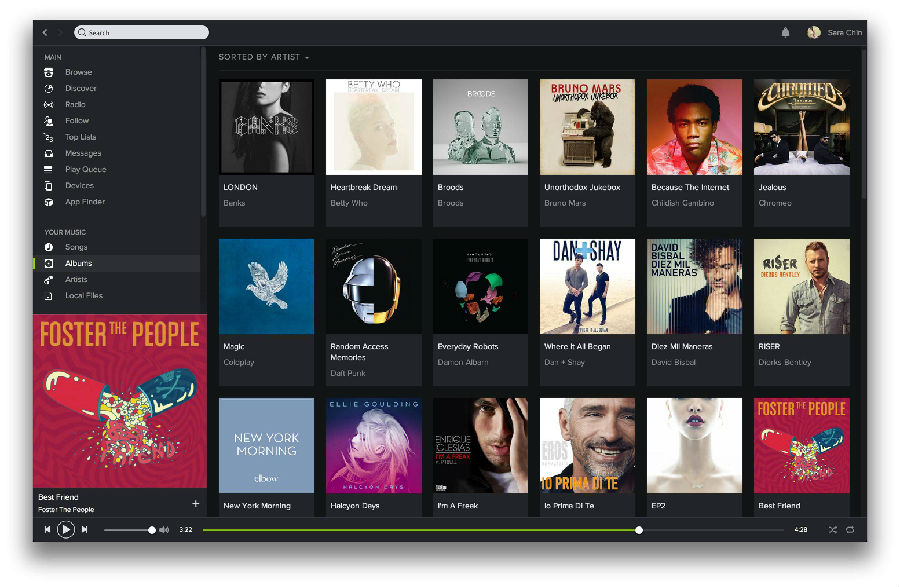Open Sara Chin user account menu
Image resolution: width=899 pixels, height=587 pixels.
point(836,32)
